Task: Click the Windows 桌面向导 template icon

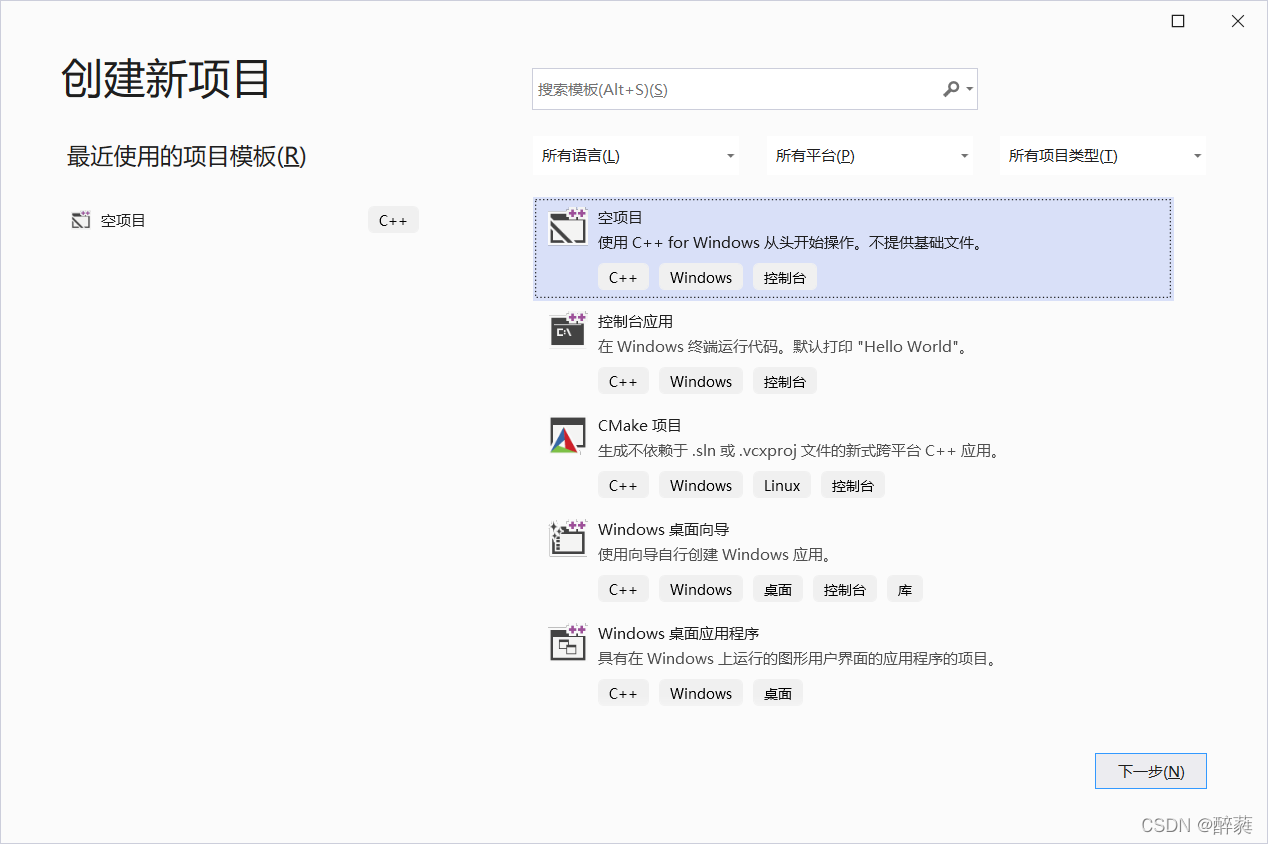Action: [x=568, y=539]
